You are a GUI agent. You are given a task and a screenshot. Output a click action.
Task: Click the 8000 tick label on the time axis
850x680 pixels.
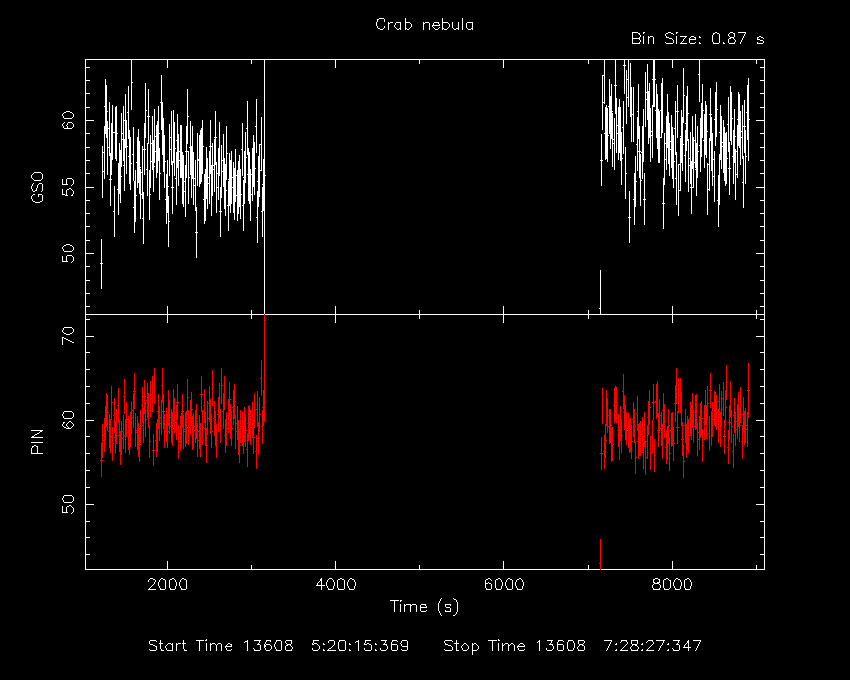(672, 585)
